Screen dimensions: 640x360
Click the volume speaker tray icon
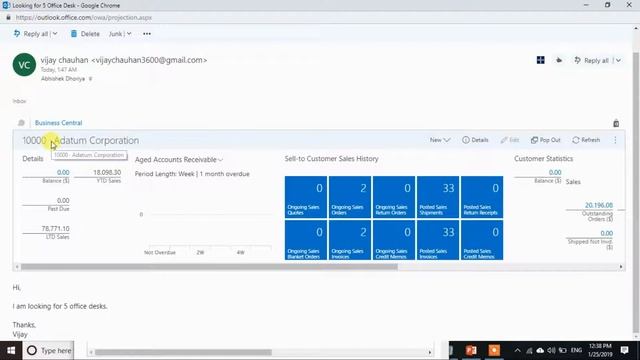point(551,350)
